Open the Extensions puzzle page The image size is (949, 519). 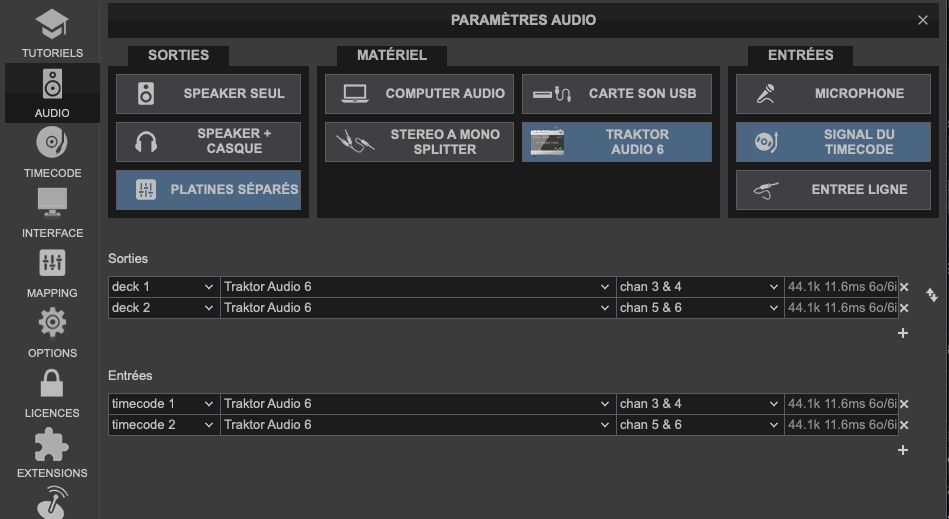pyautogui.click(x=52, y=452)
